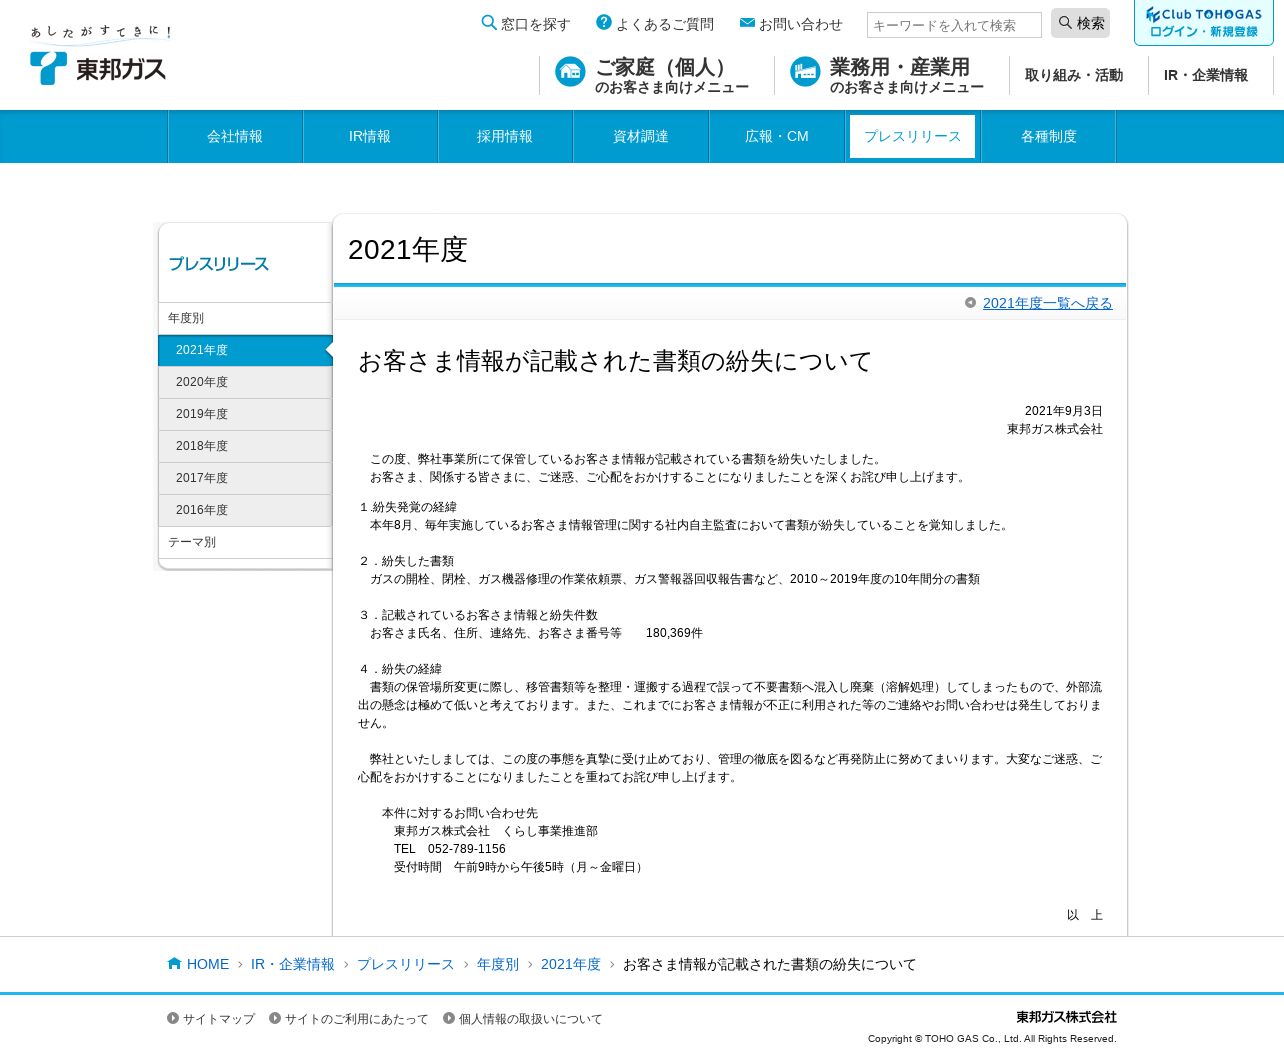Click 2021年度 in the breadcrumb
This screenshot has width=1284, height=1057.
(571, 964)
